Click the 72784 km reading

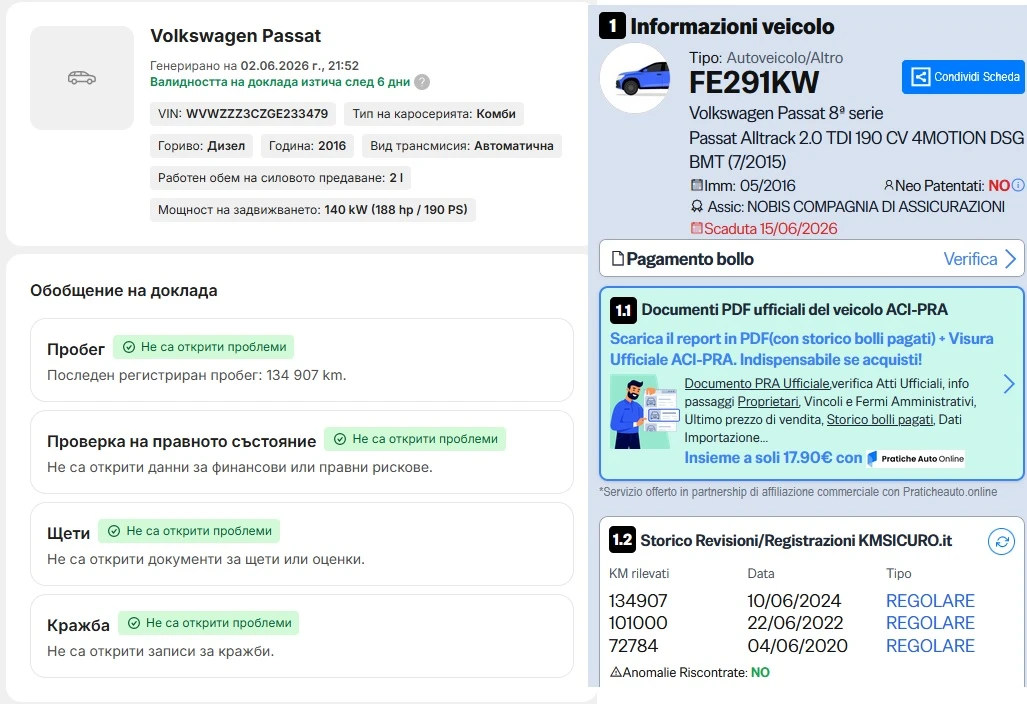tap(633, 646)
